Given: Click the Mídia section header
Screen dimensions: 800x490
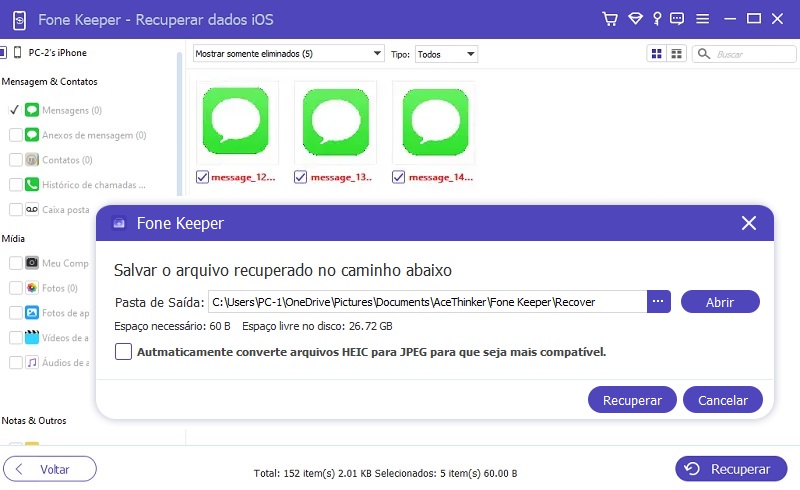Looking at the screenshot, I should pos(13,239).
